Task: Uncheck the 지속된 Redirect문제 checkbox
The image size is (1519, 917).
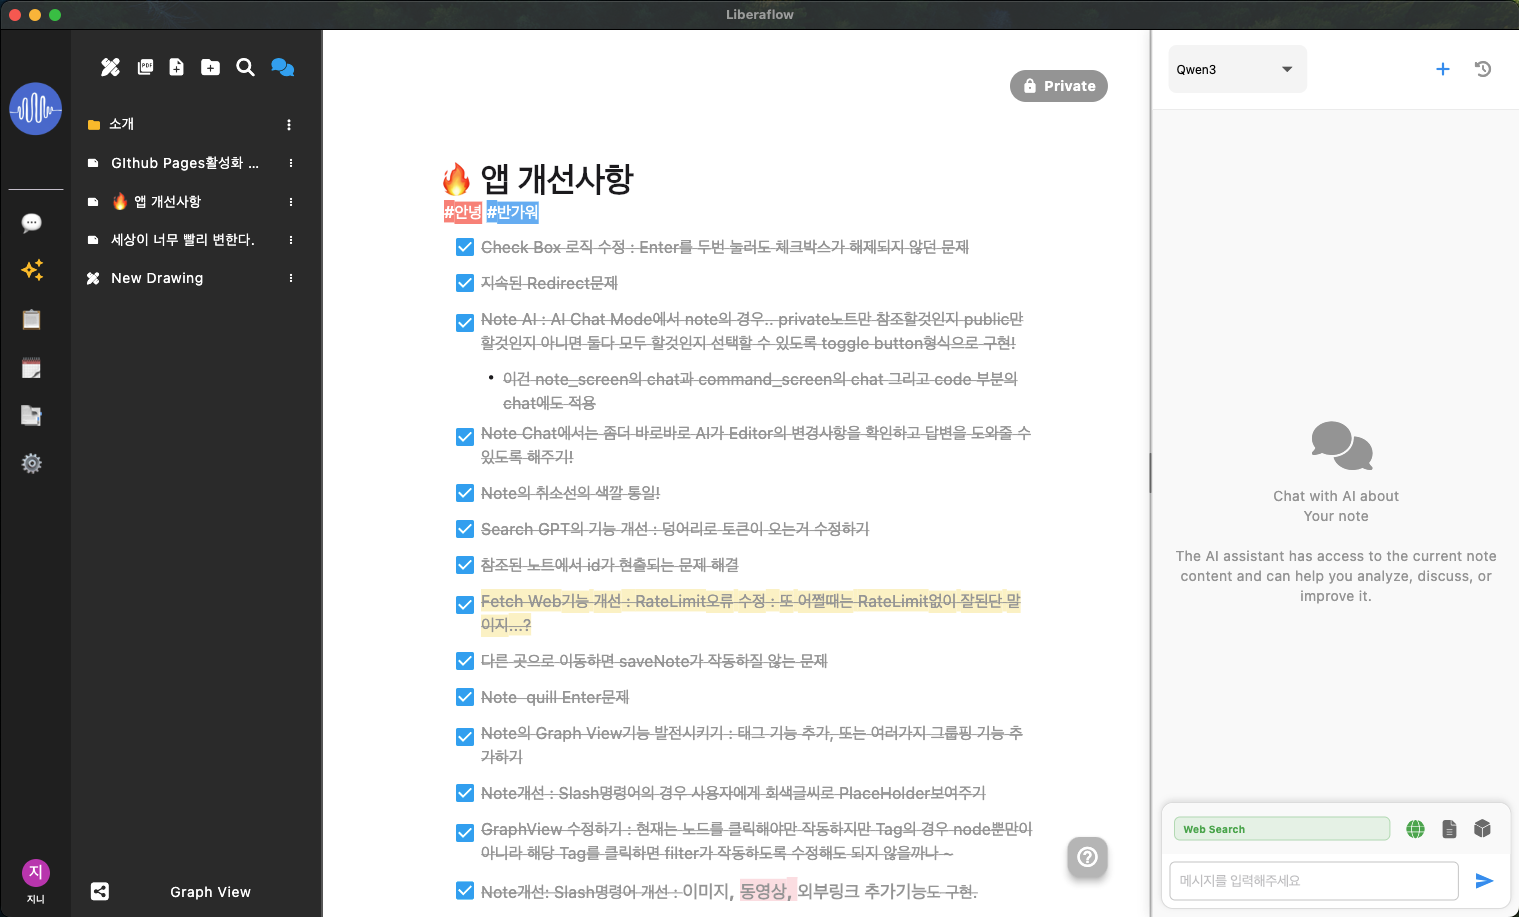Action: (465, 283)
